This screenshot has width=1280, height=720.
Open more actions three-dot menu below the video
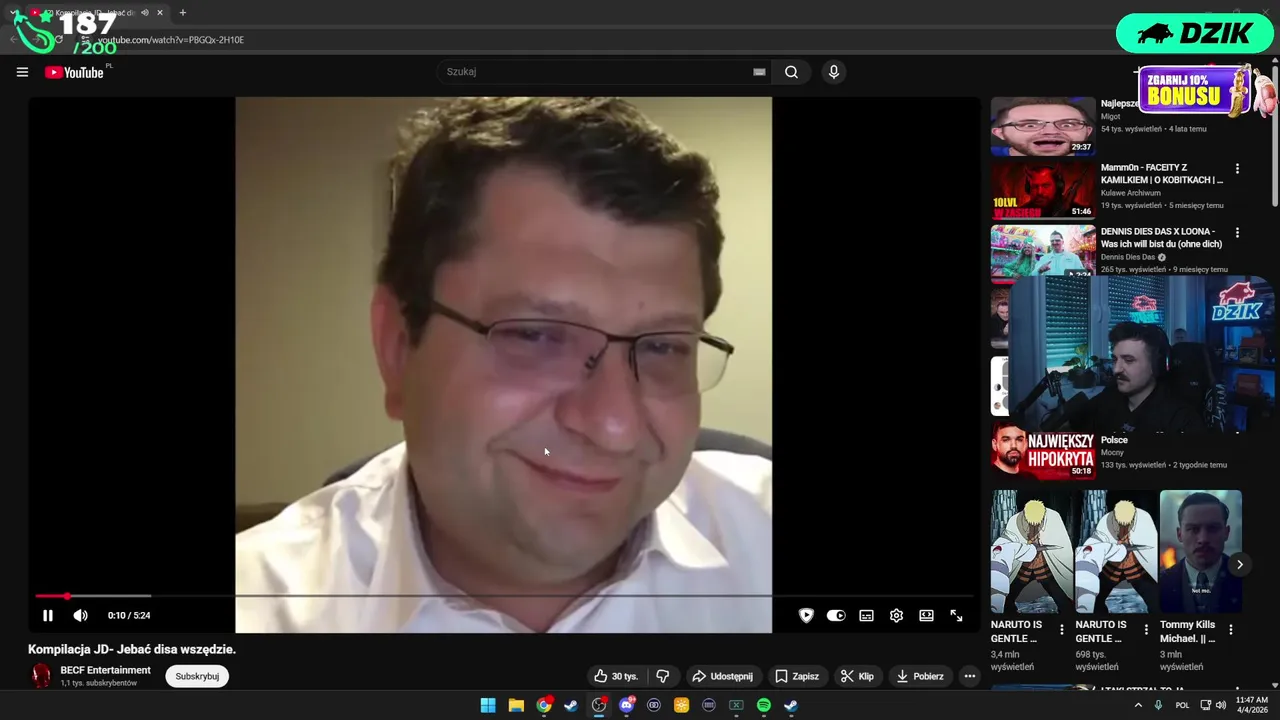pos(969,676)
